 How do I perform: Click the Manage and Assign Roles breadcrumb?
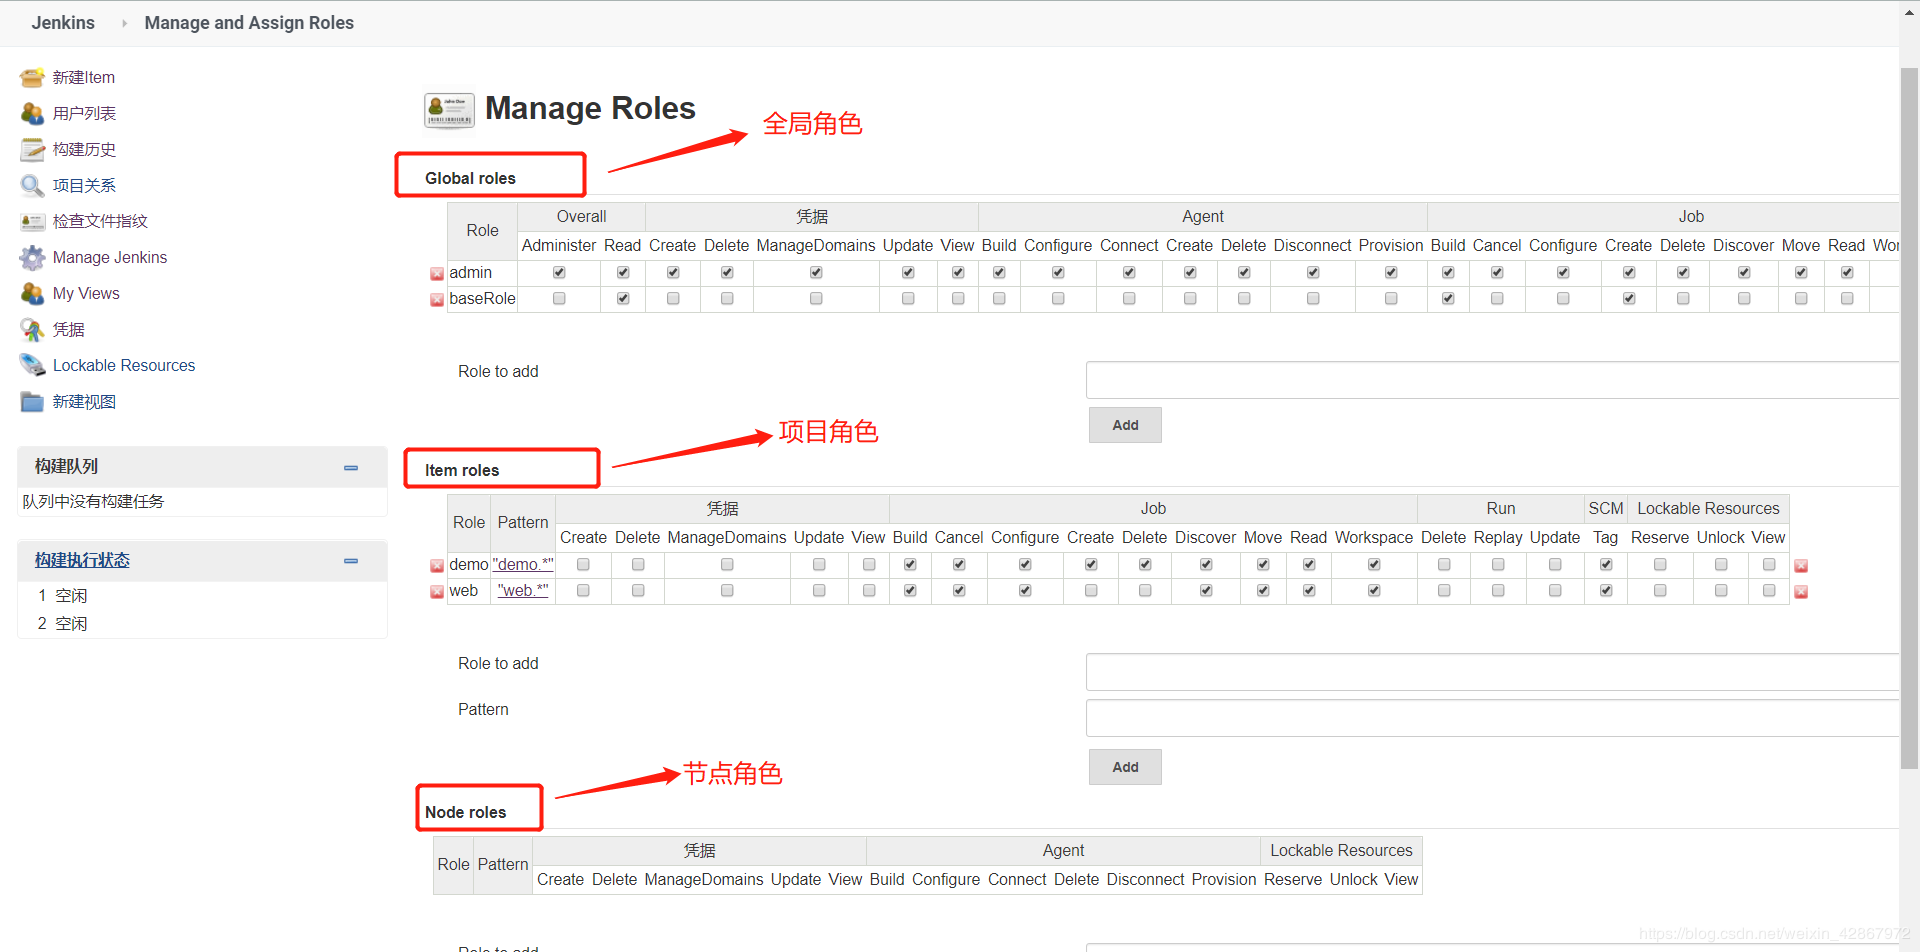coord(249,23)
